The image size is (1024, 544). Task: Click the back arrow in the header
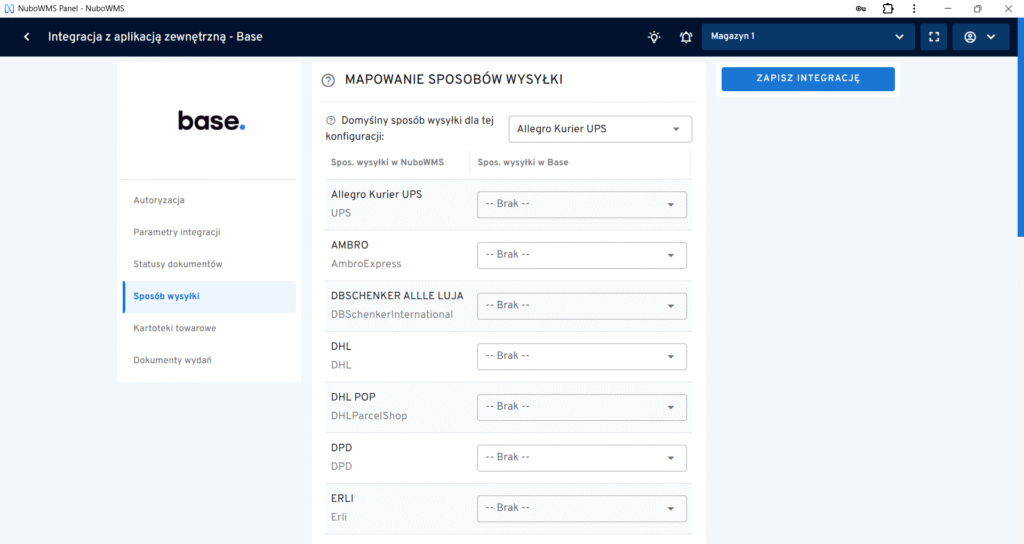[26, 37]
